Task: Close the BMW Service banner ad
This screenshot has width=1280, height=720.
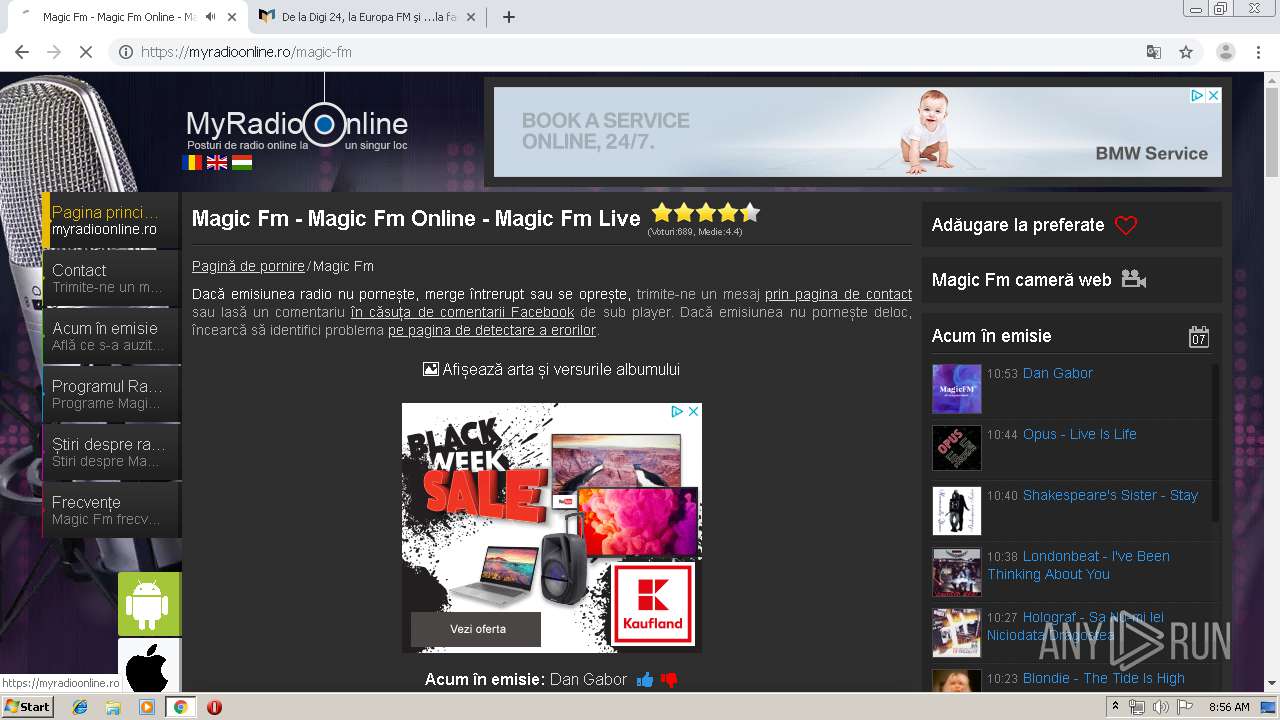Action: (1213, 95)
